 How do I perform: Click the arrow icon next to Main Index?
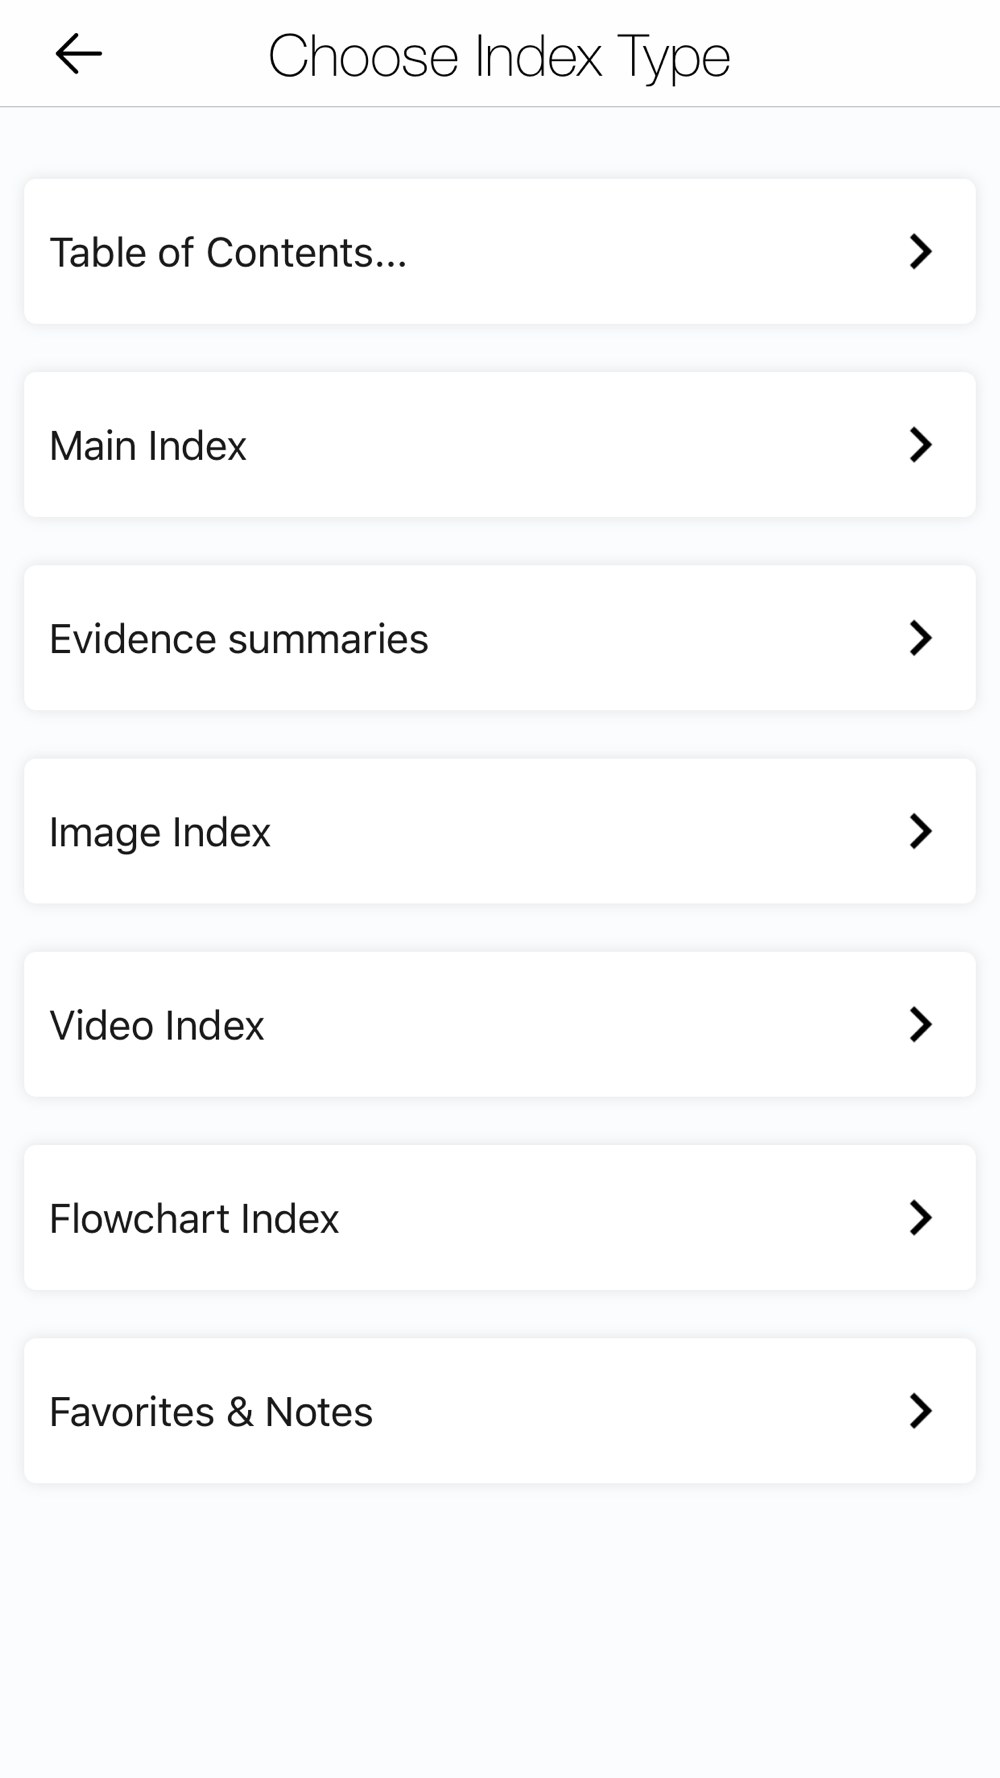click(920, 445)
